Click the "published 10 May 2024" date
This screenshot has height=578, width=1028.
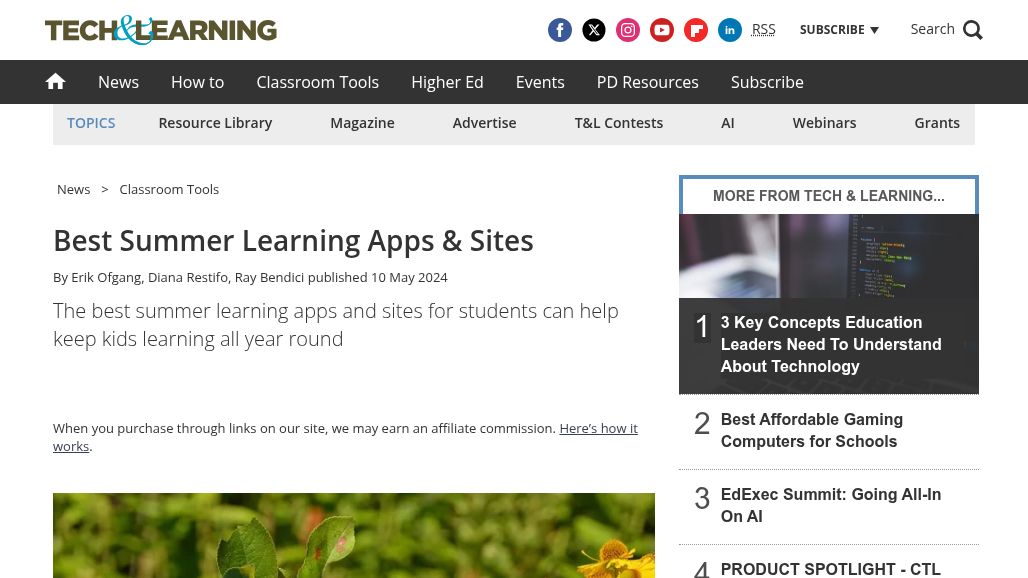pyautogui.click(x=378, y=277)
